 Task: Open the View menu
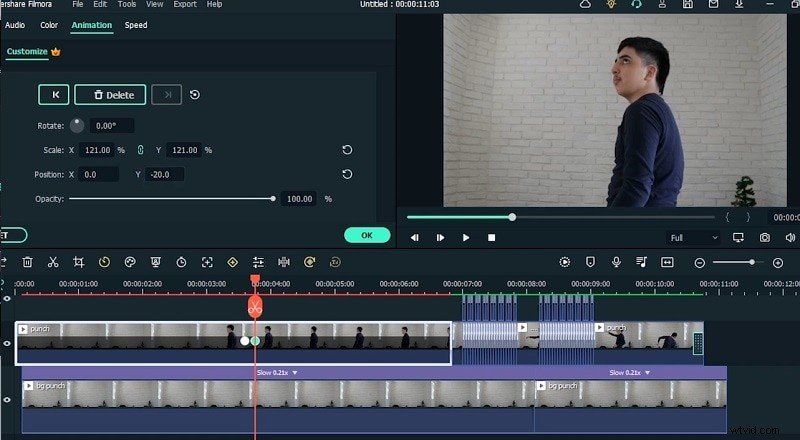pyautogui.click(x=155, y=4)
